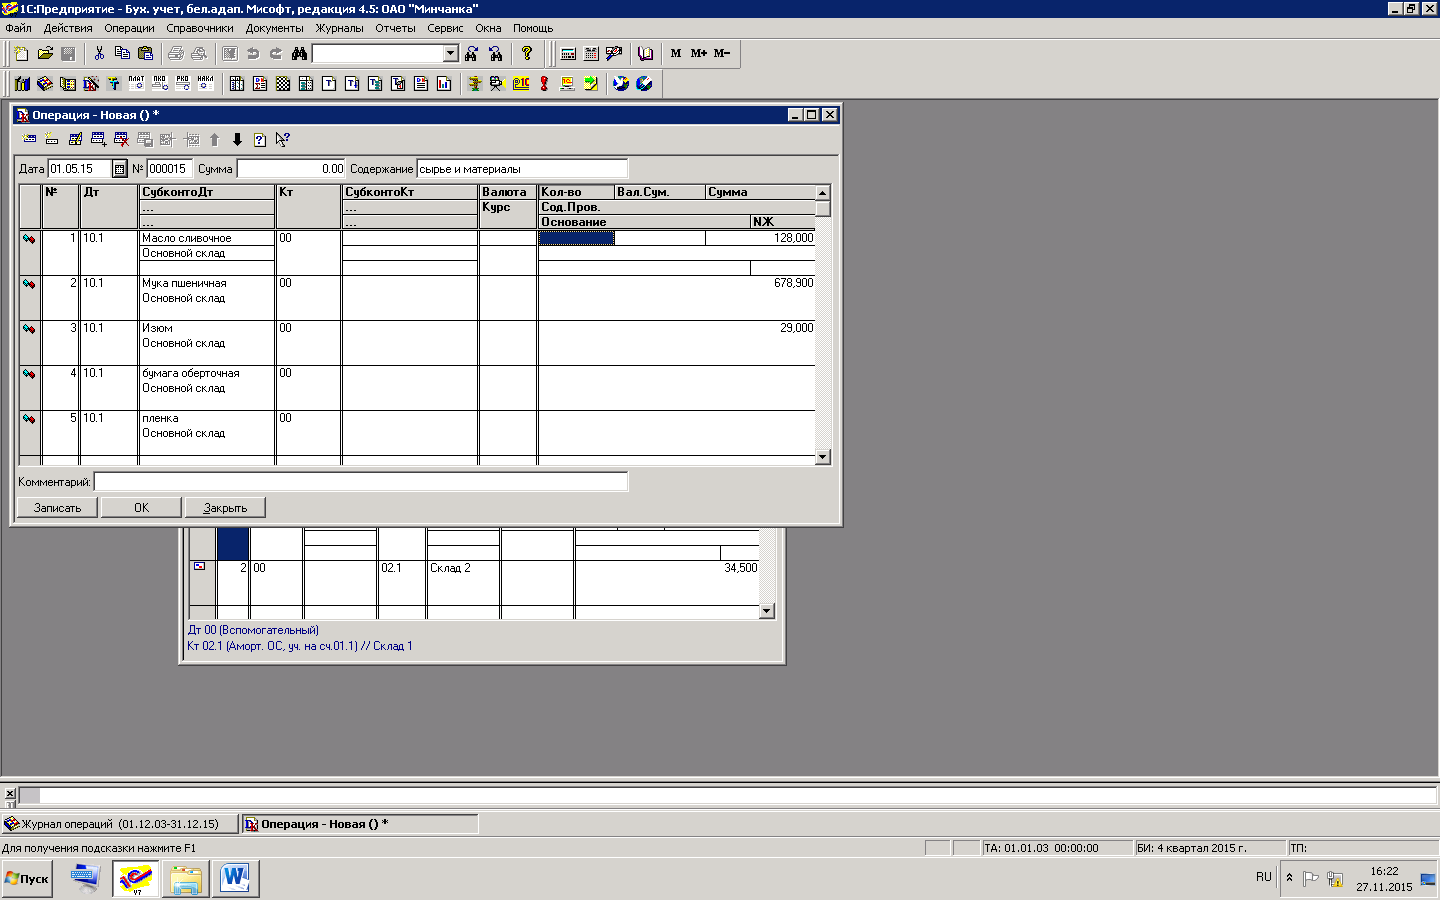The image size is (1440, 900).
Task: Click the Word icon on taskbar
Action: [235, 879]
